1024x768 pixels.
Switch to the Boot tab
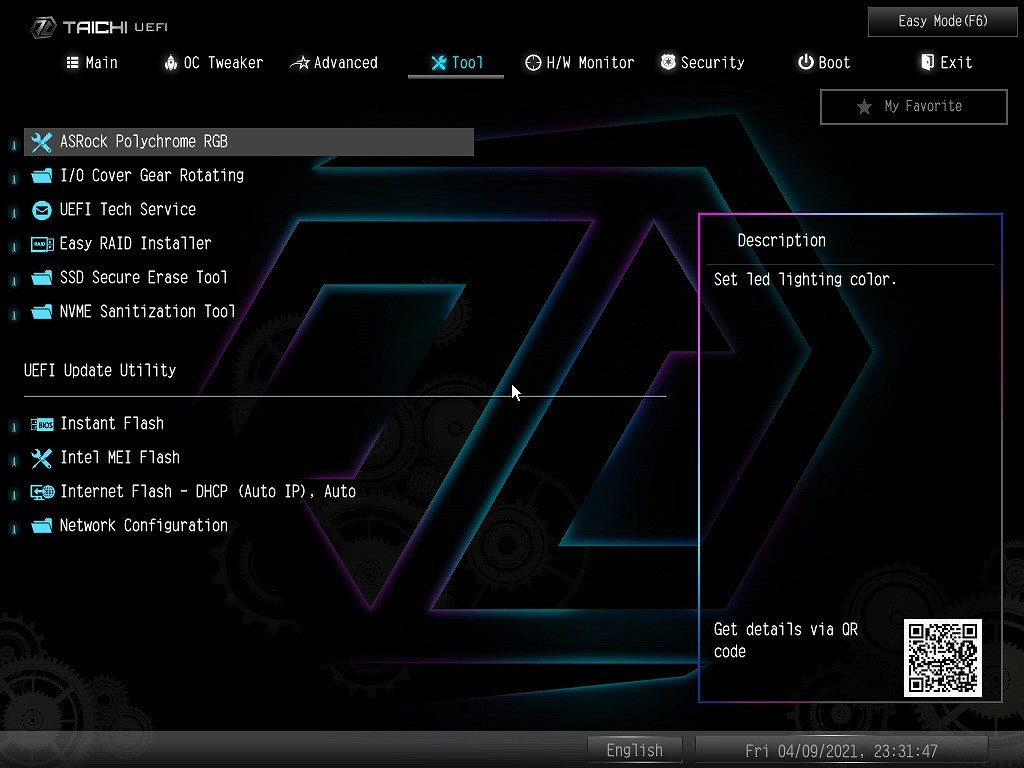pyautogui.click(x=823, y=62)
